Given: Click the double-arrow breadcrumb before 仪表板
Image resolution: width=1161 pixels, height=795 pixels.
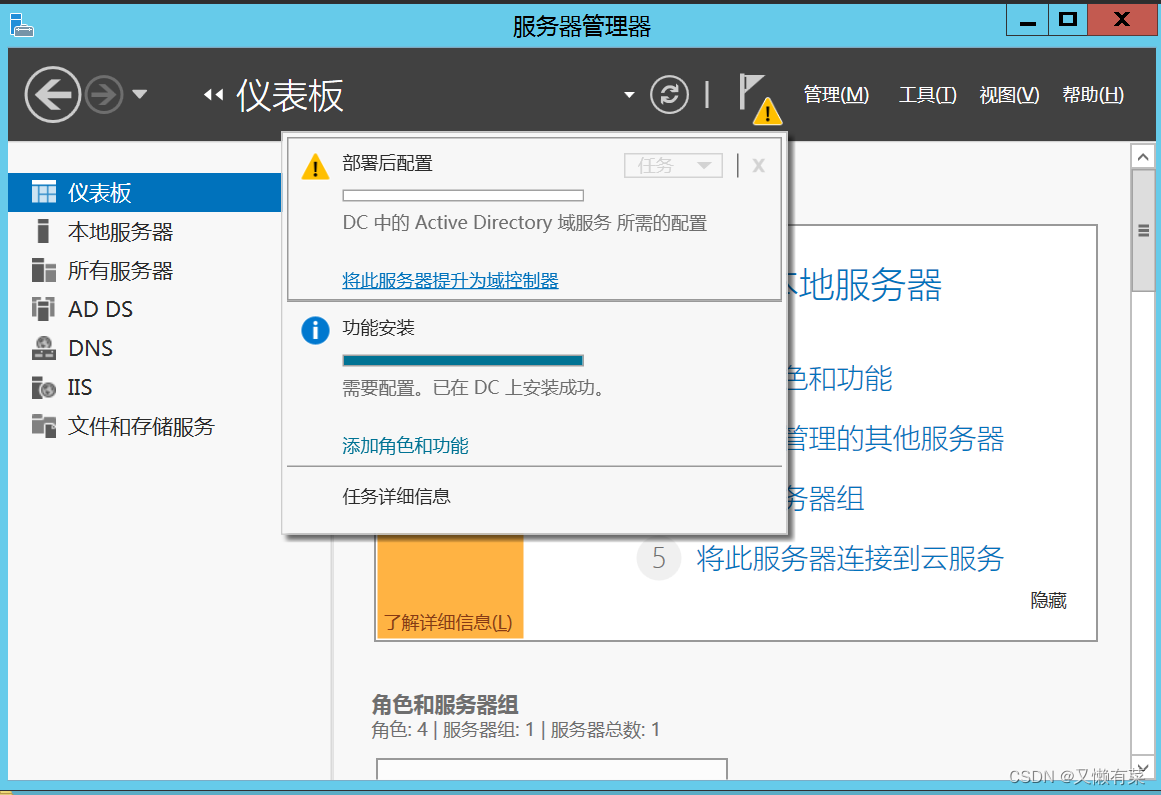Looking at the screenshot, I should pos(213,95).
